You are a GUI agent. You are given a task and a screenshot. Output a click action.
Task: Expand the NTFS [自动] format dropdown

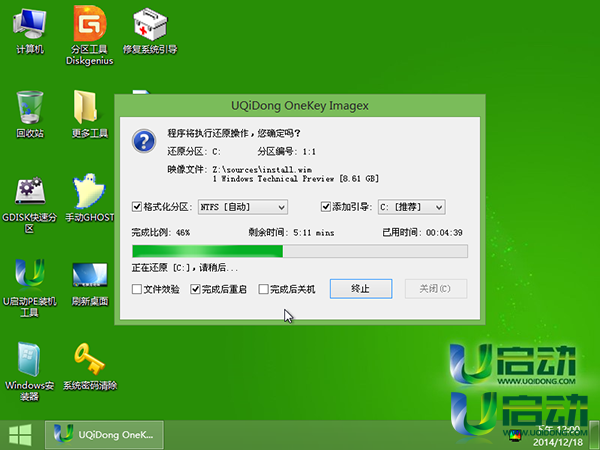point(243,207)
